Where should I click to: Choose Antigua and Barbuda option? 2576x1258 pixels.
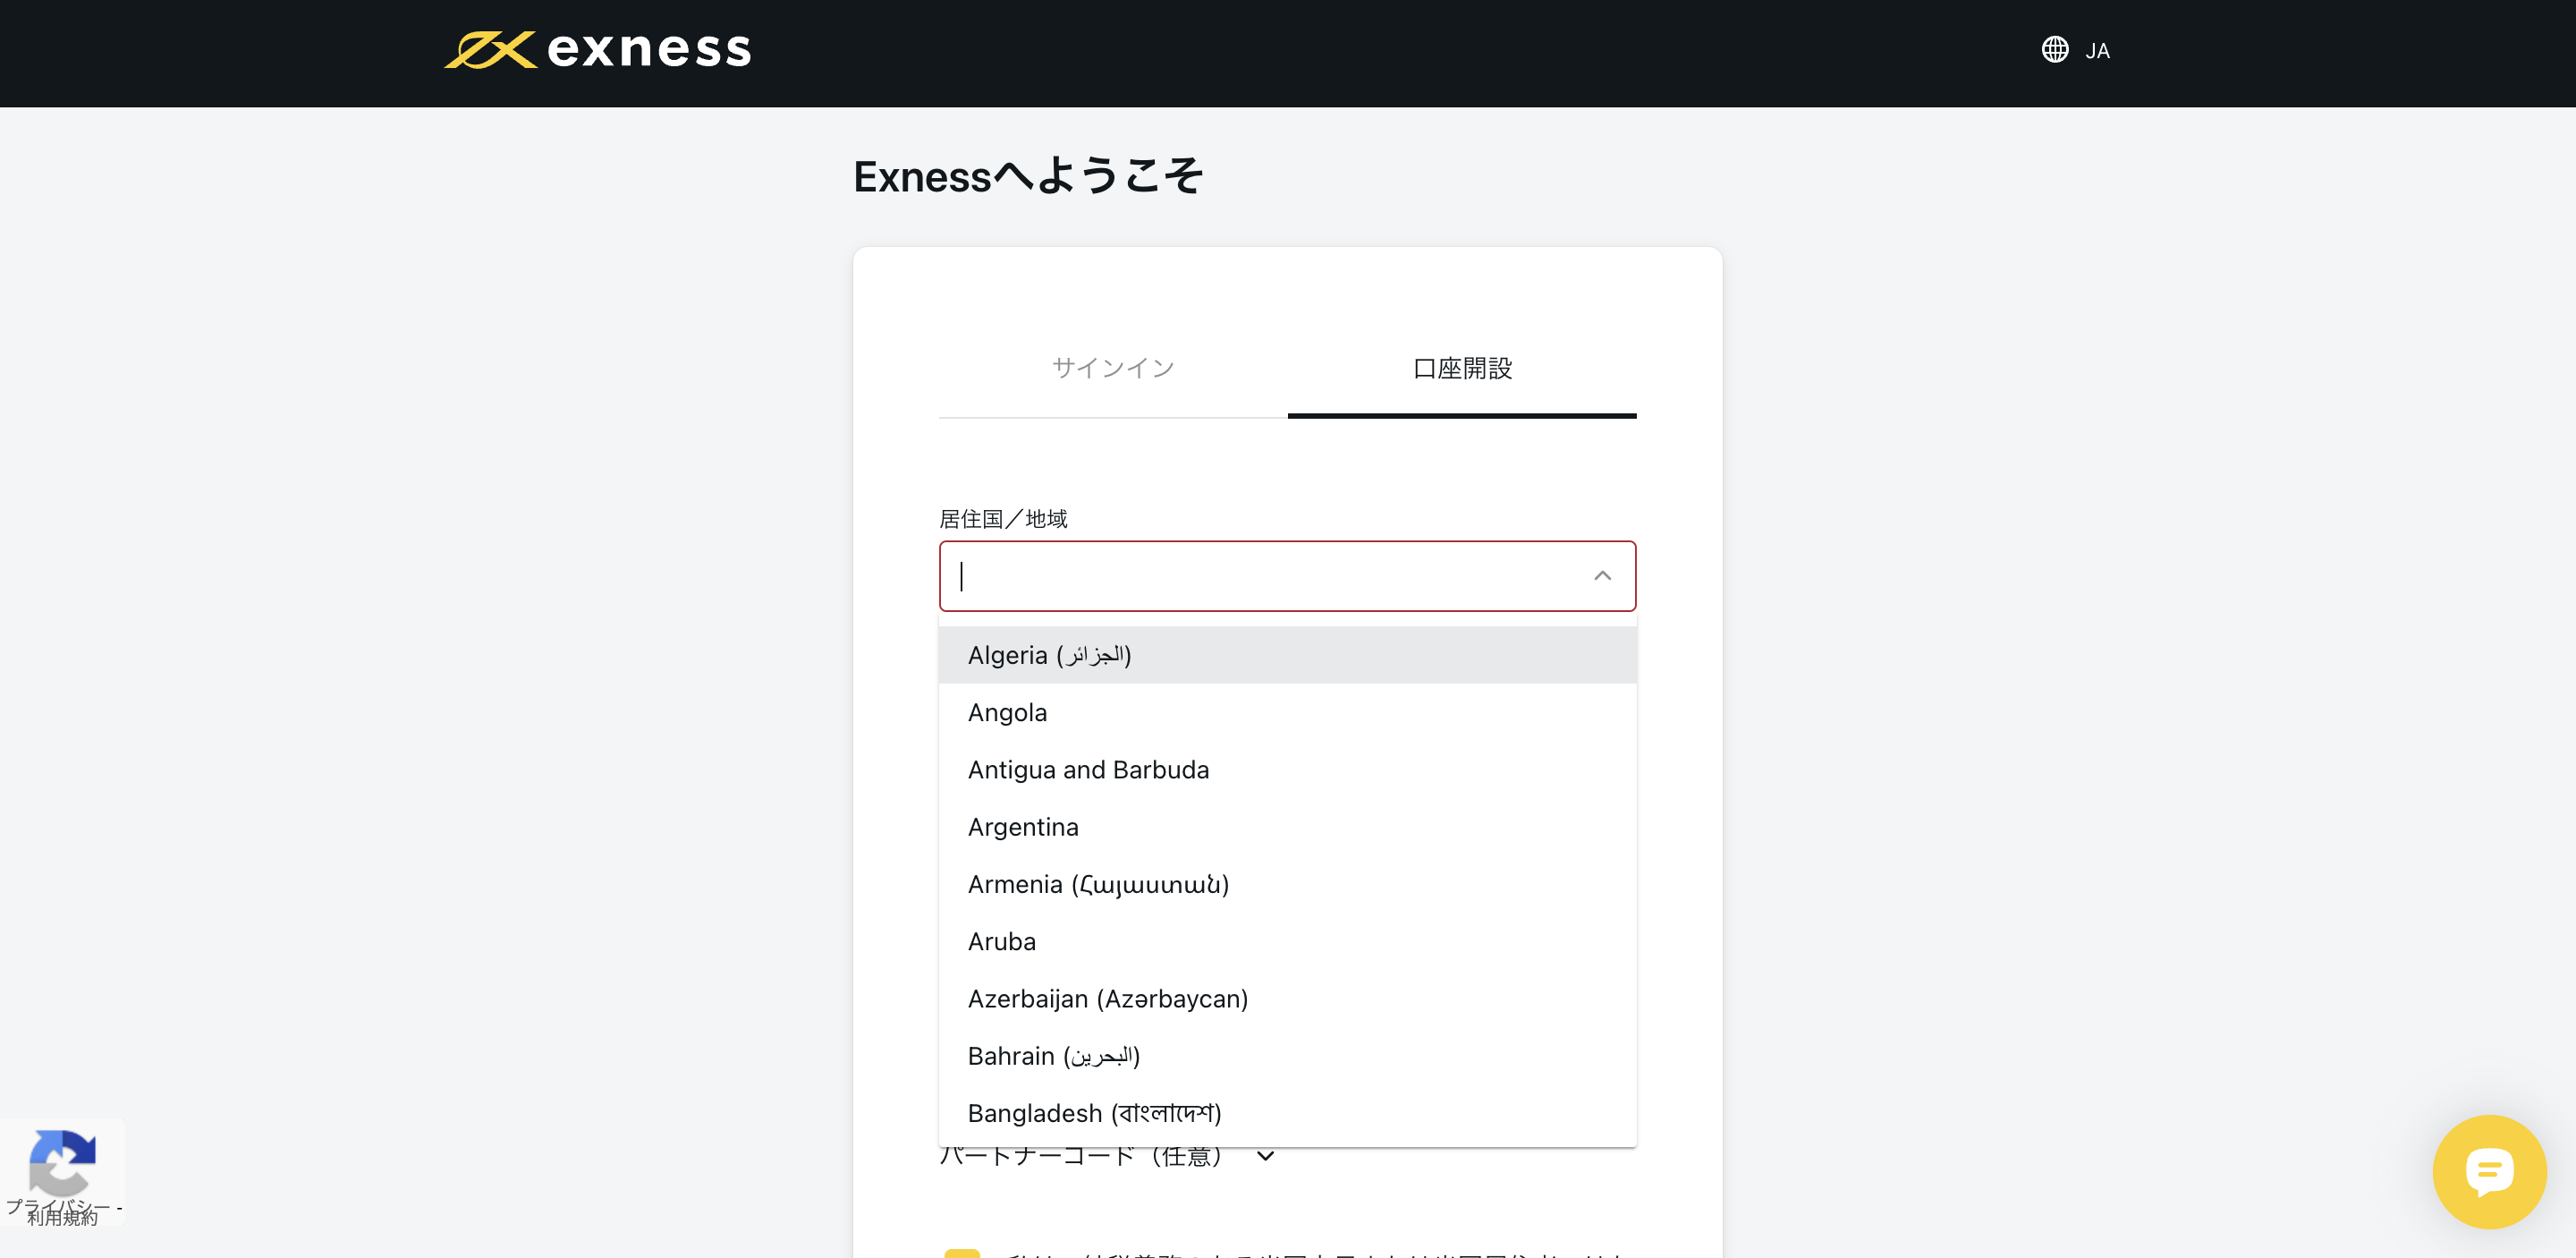click(1287, 770)
